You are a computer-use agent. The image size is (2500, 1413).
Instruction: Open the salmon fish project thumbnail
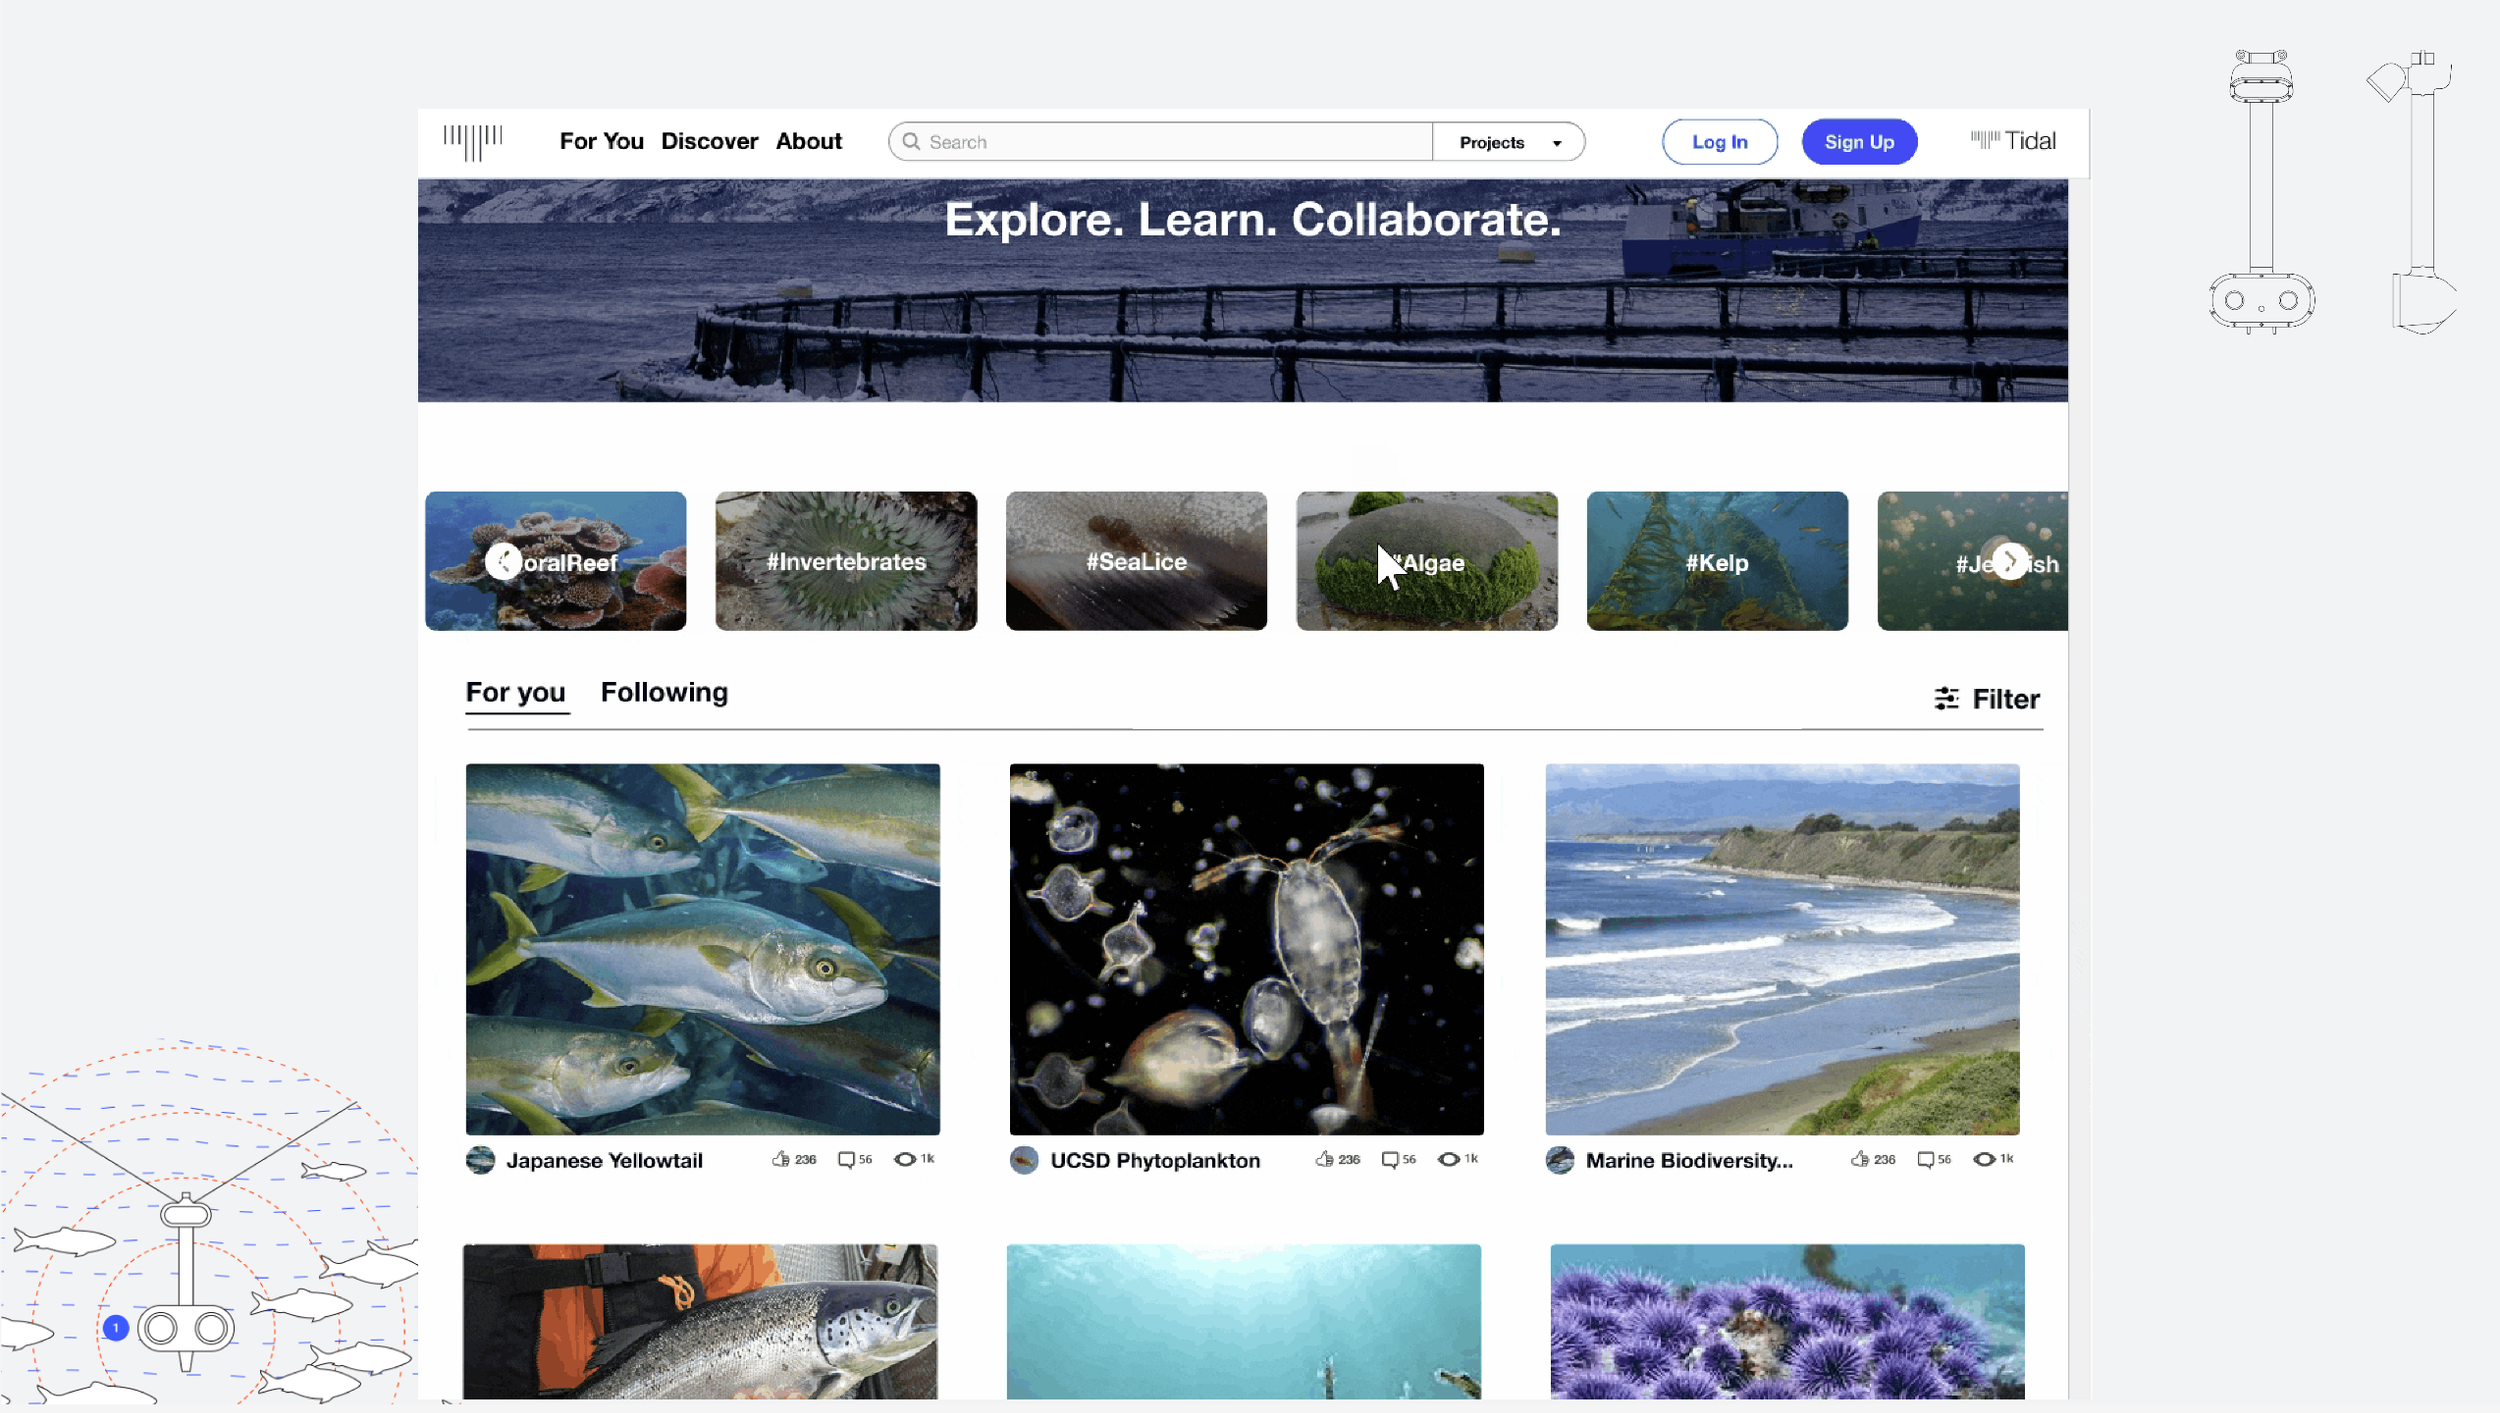point(700,1321)
